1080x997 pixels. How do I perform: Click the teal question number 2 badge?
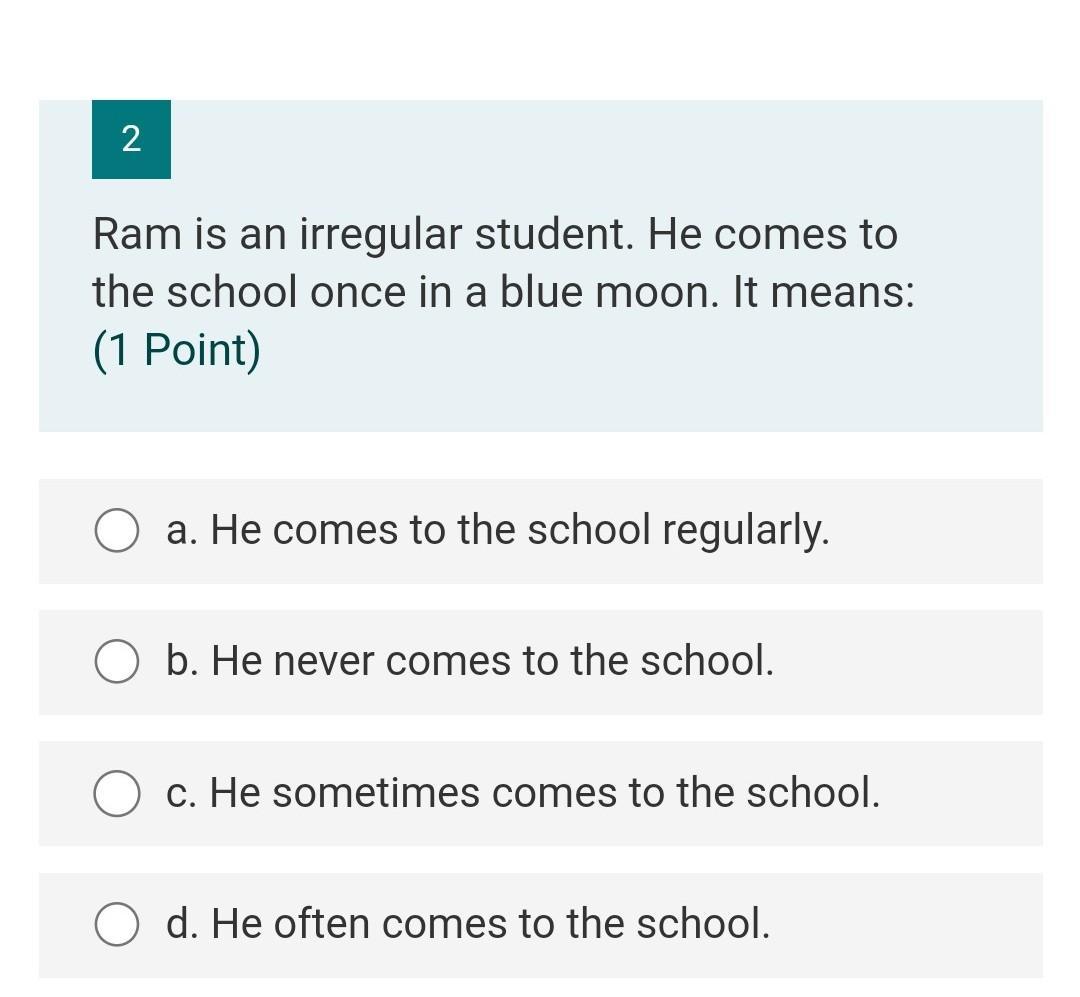coord(131,140)
